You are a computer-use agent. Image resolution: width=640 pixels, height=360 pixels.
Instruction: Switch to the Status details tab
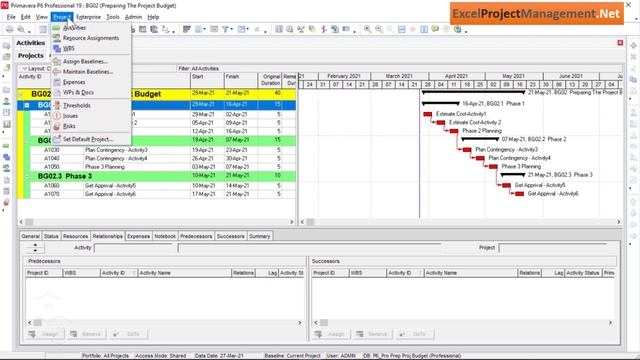coord(51,236)
